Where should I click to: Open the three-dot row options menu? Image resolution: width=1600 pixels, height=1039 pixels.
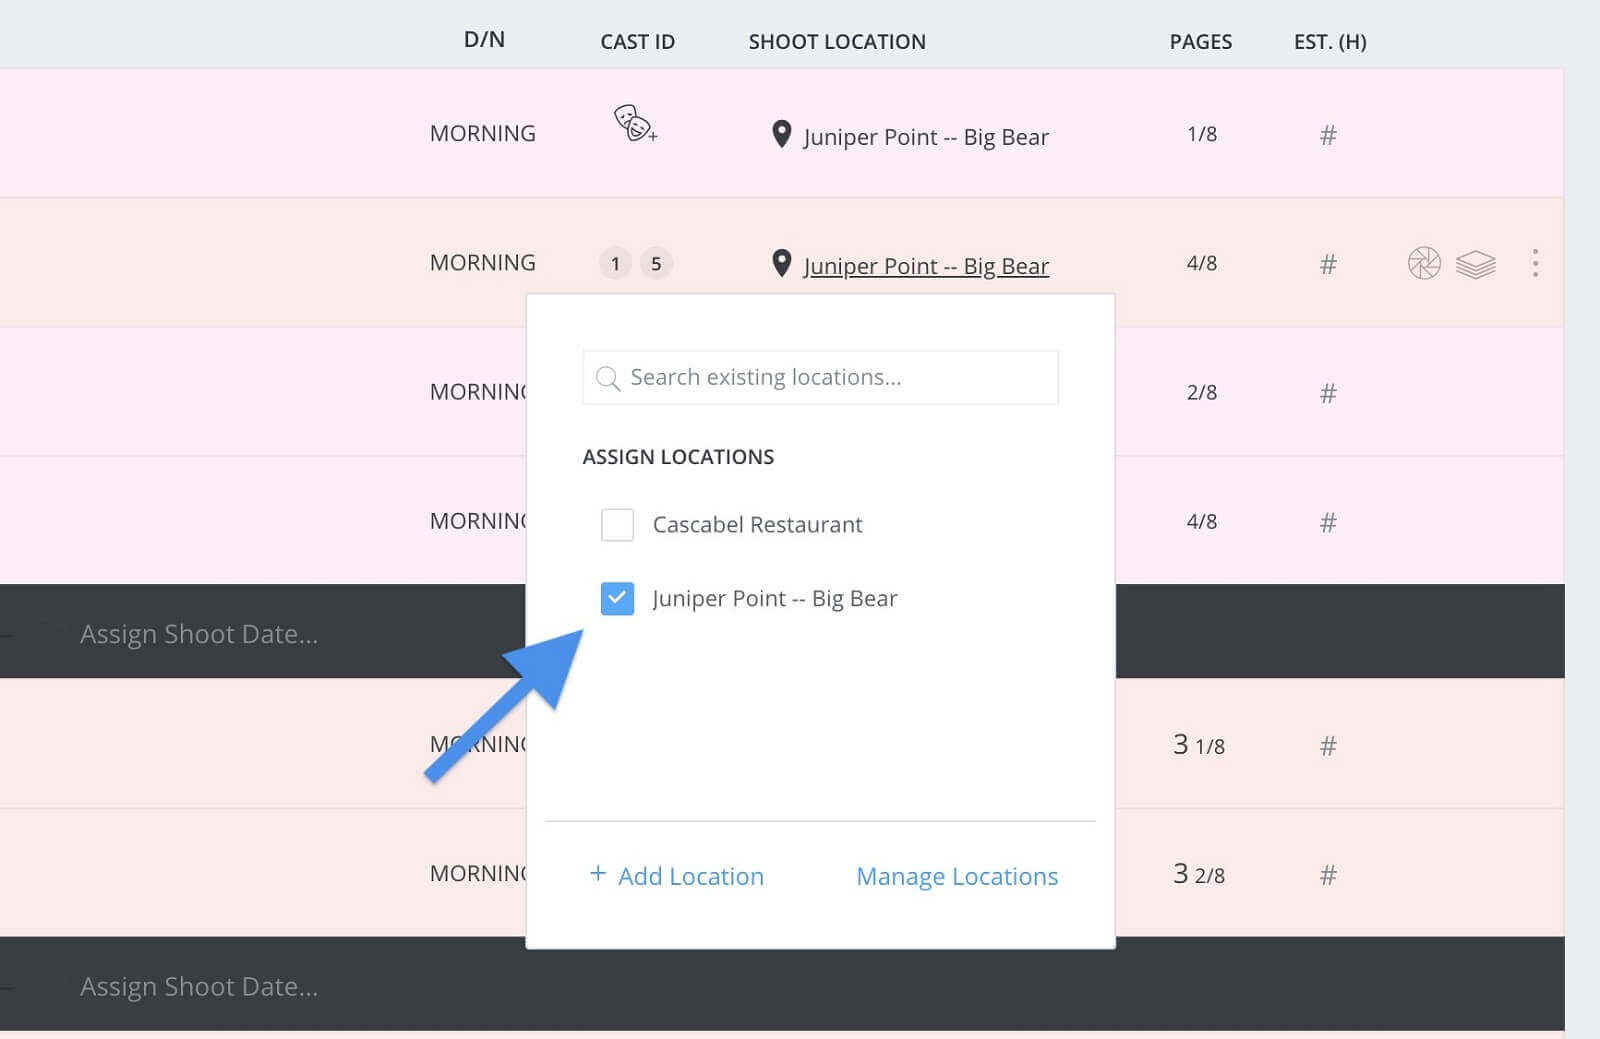pos(1534,263)
